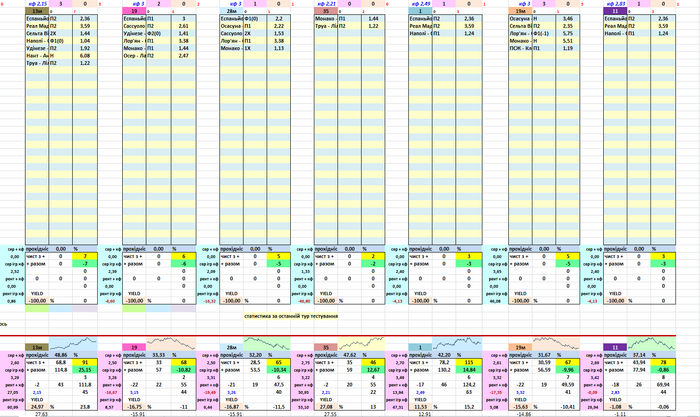Select the odds value 1,92
Viewport: 700px width, 417px height.
[85, 48]
